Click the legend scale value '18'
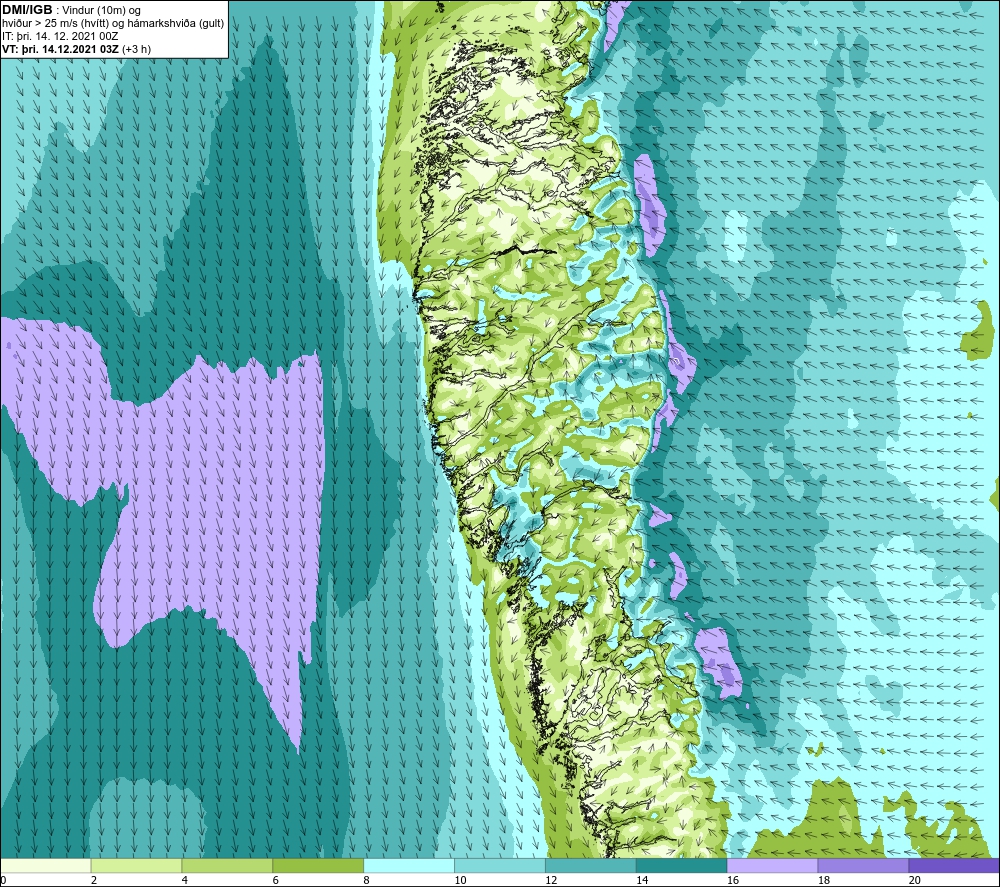This screenshot has width=1000, height=887. pyautogui.click(x=823, y=880)
